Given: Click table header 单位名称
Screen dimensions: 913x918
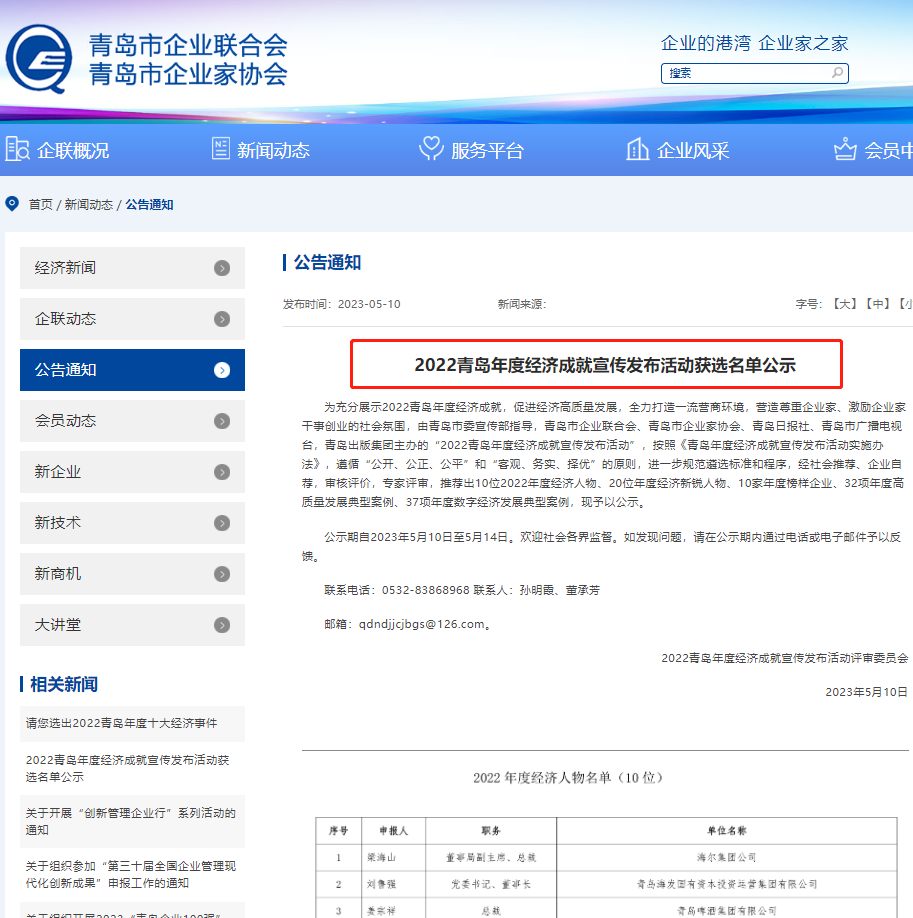Looking at the screenshot, I should click(x=726, y=830).
